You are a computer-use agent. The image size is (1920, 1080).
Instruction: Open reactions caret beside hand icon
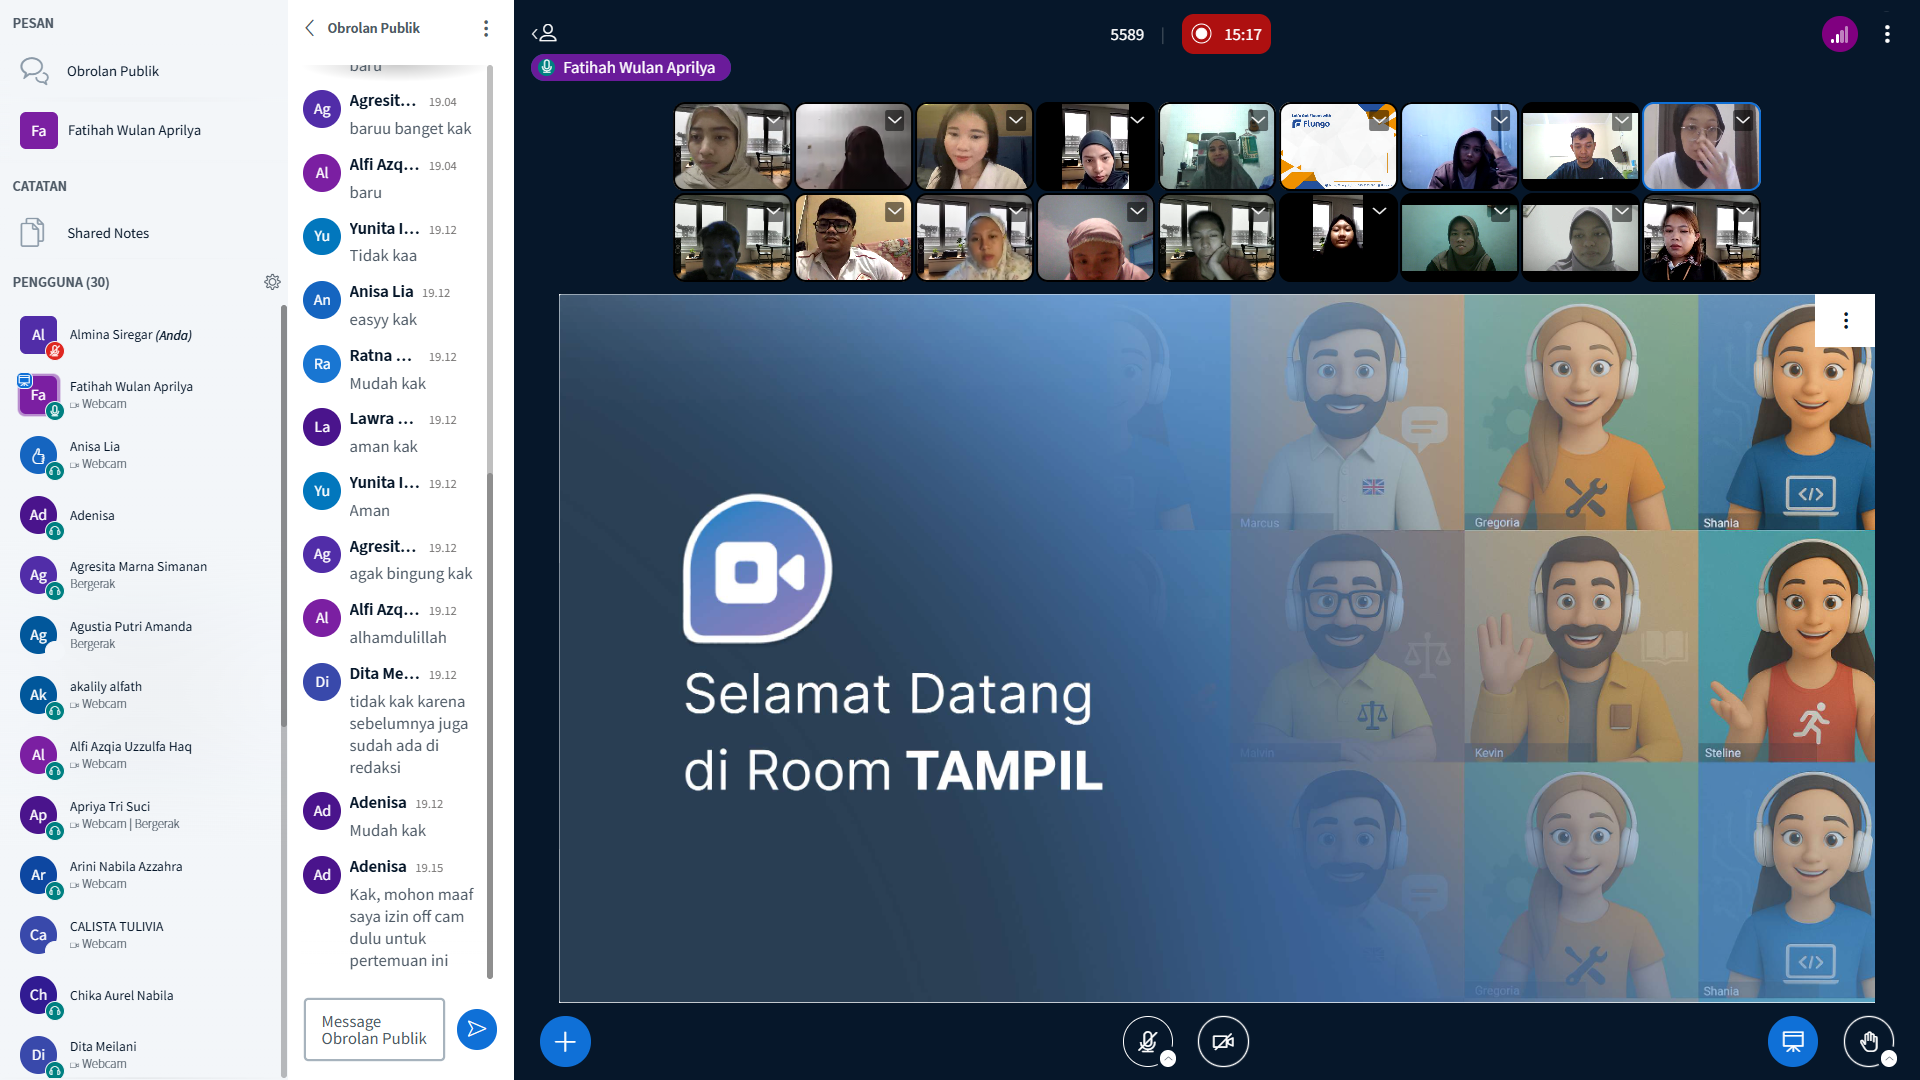pyautogui.click(x=1889, y=1059)
